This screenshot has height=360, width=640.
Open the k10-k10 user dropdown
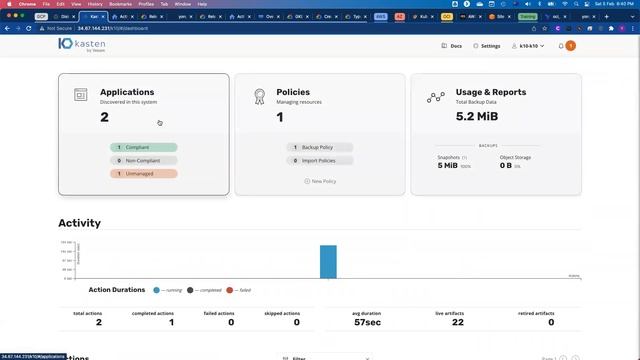(528, 46)
